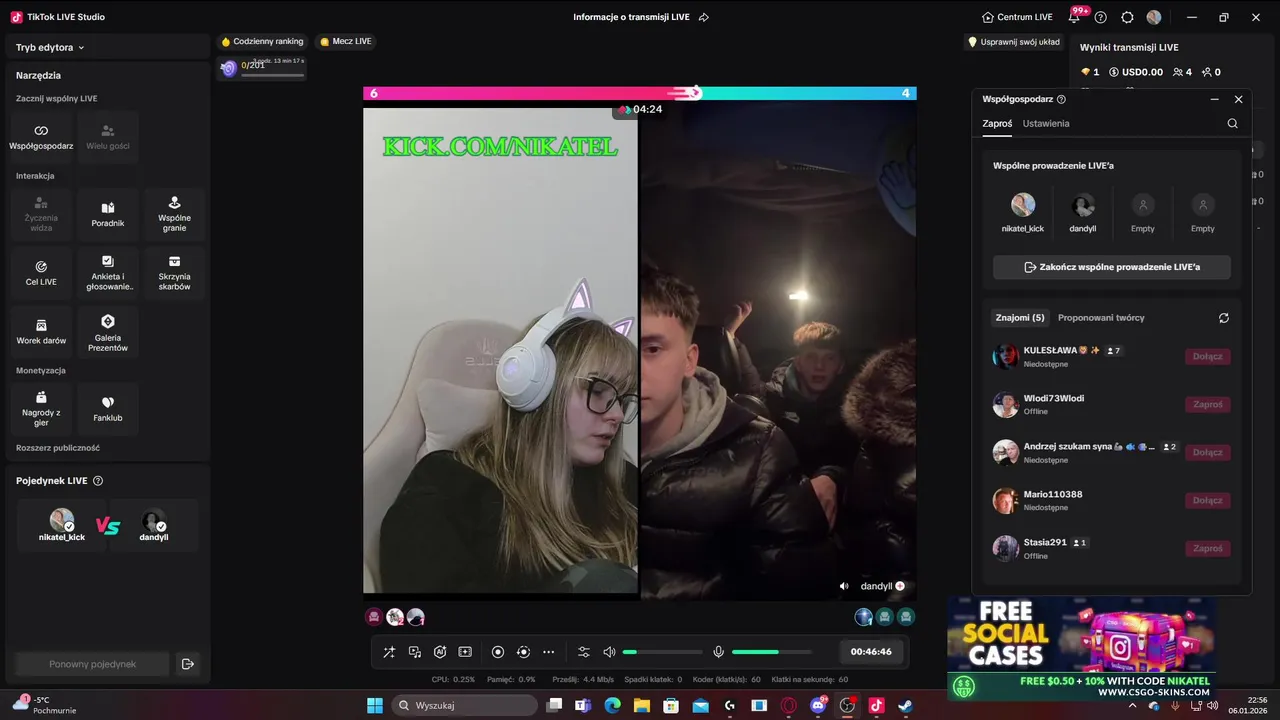The height and width of the screenshot is (720, 1280).
Task: Open Steam from the taskbar
Action: (x=905, y=705)
